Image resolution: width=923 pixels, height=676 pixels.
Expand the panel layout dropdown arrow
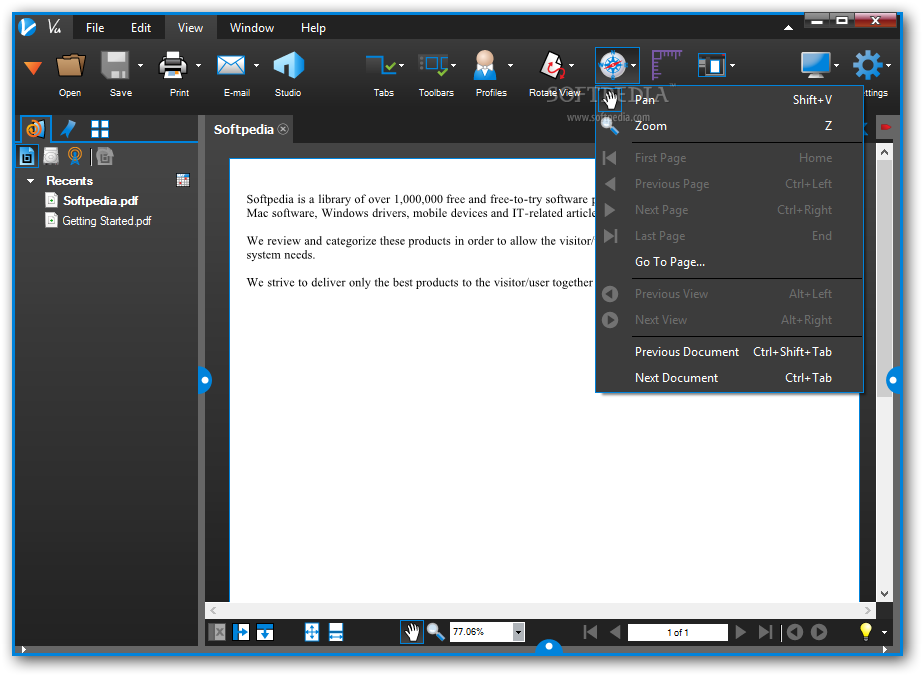pos(732,65)
